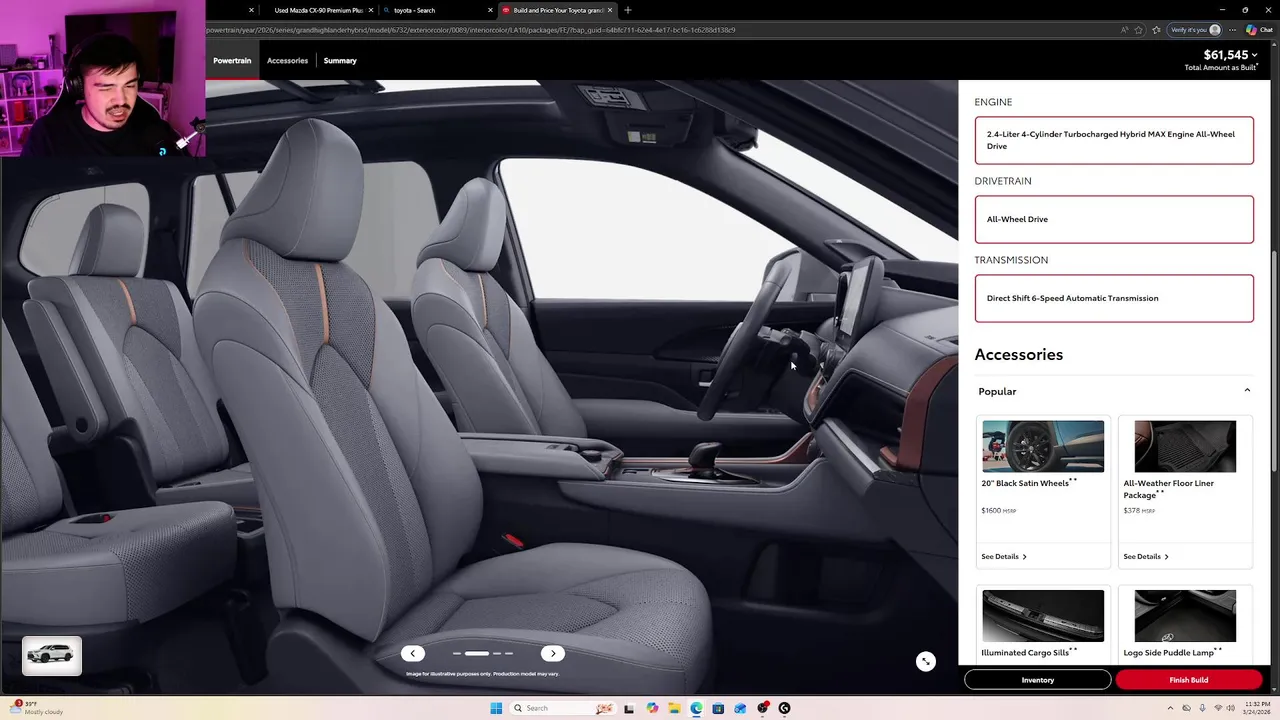Click the Finish Build button
Screen dimensions: 1280x720
click(1189, 680)
